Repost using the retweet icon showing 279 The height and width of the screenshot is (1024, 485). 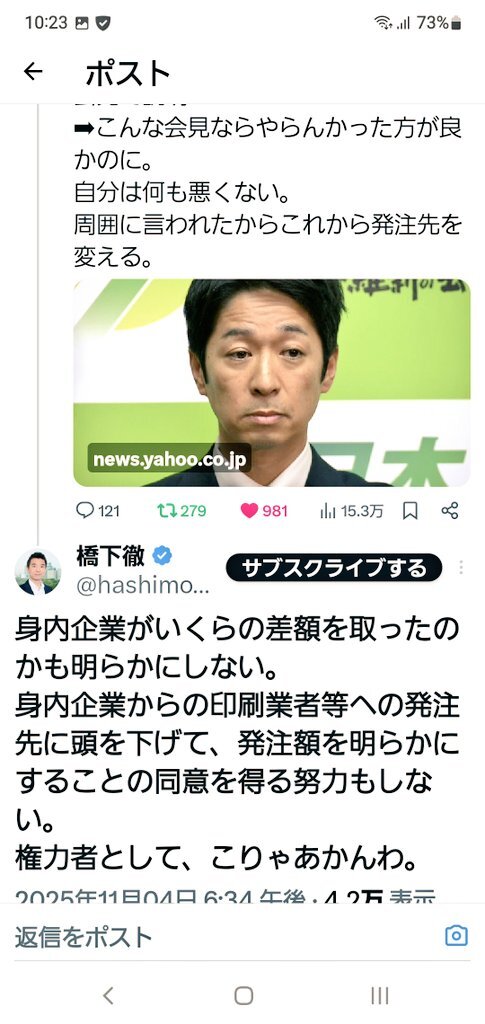[181, 510]
